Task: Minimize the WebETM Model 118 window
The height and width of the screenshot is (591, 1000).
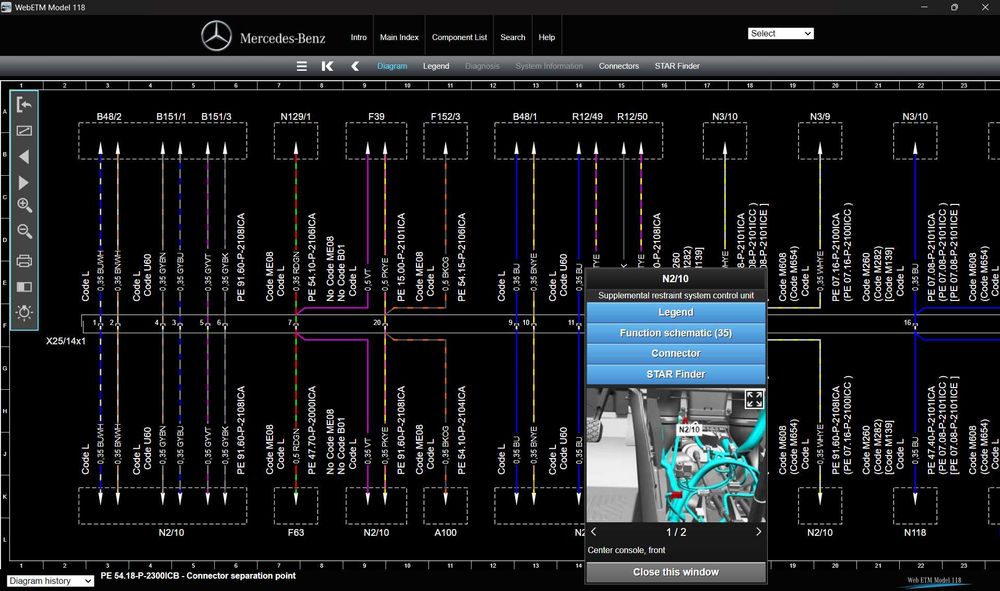Action: 924,8
